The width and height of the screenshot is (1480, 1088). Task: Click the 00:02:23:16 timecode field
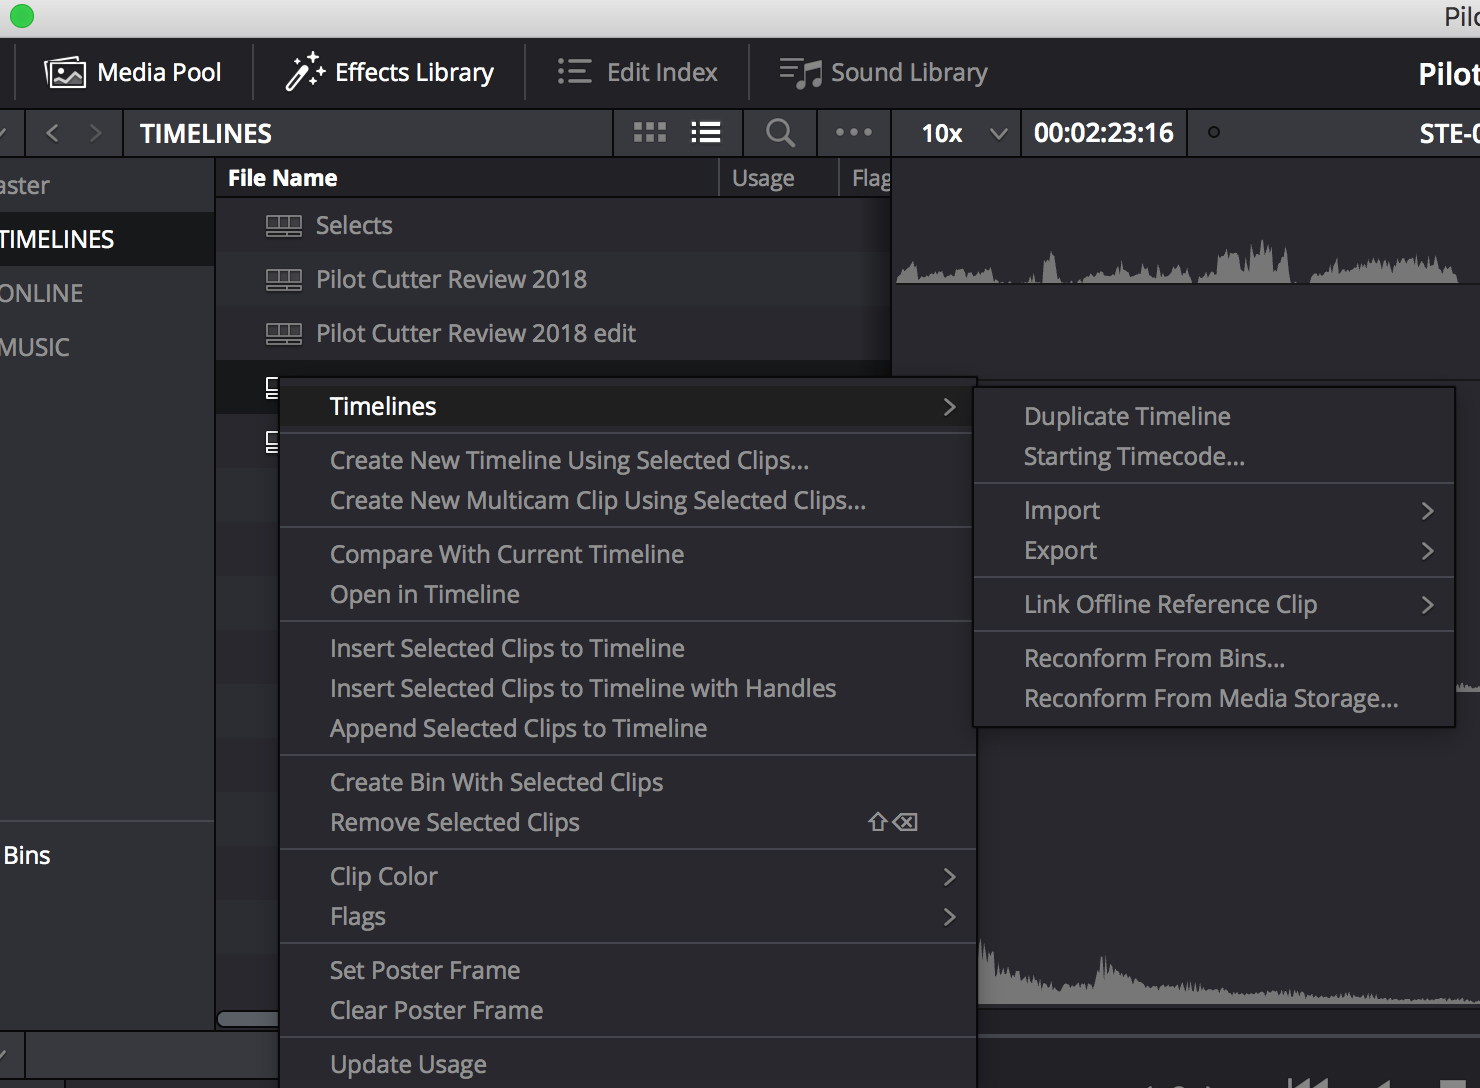coord(1104,133)
